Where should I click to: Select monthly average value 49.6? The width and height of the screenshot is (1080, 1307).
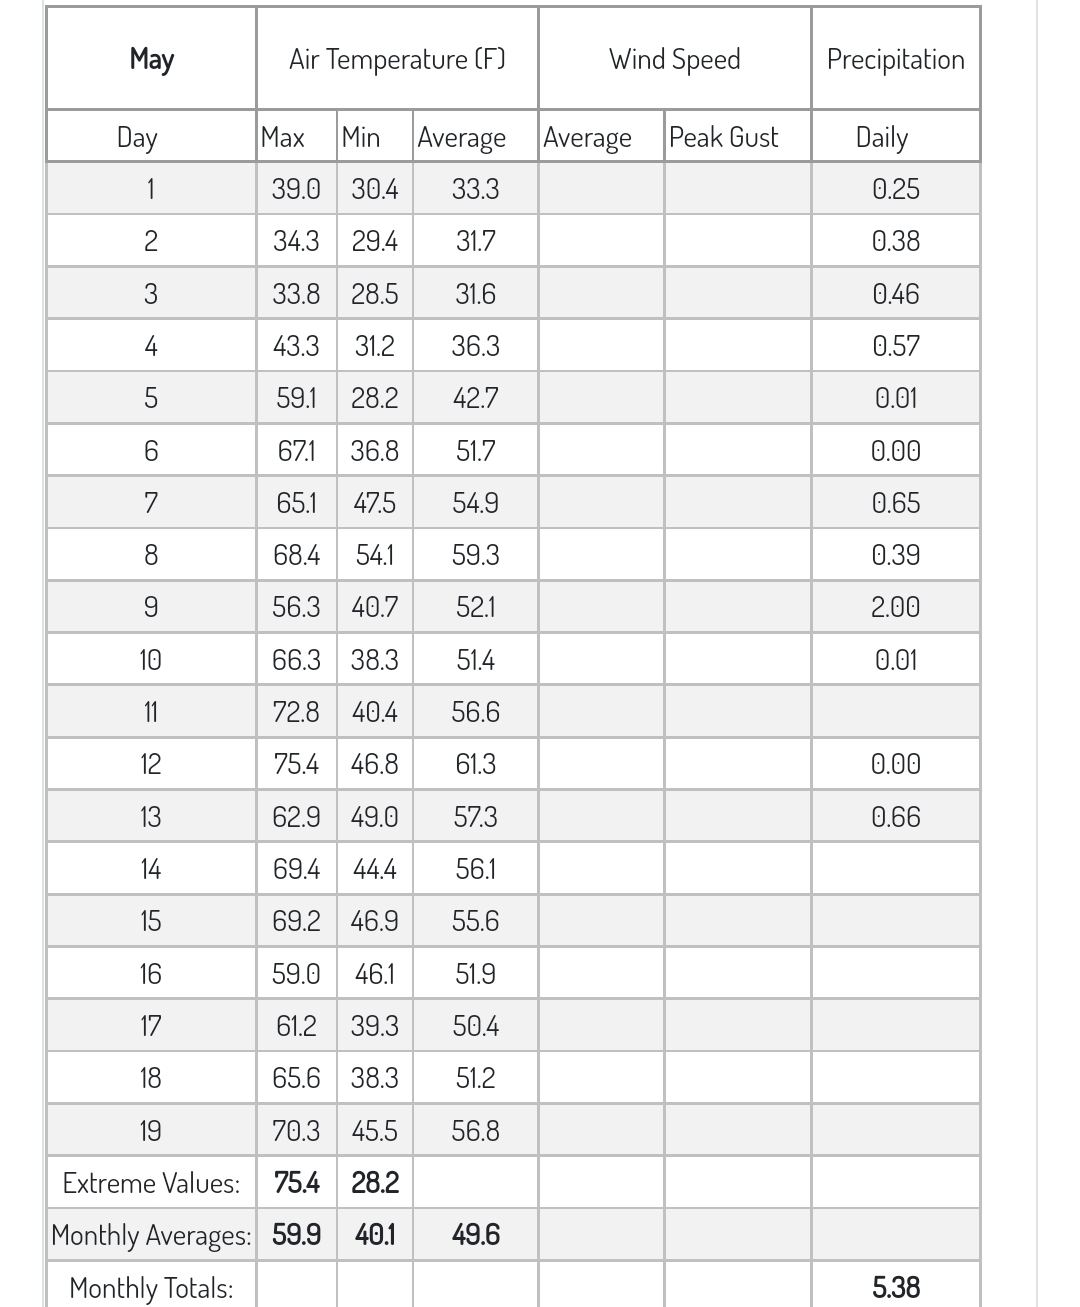click(x=475, y=1234)
